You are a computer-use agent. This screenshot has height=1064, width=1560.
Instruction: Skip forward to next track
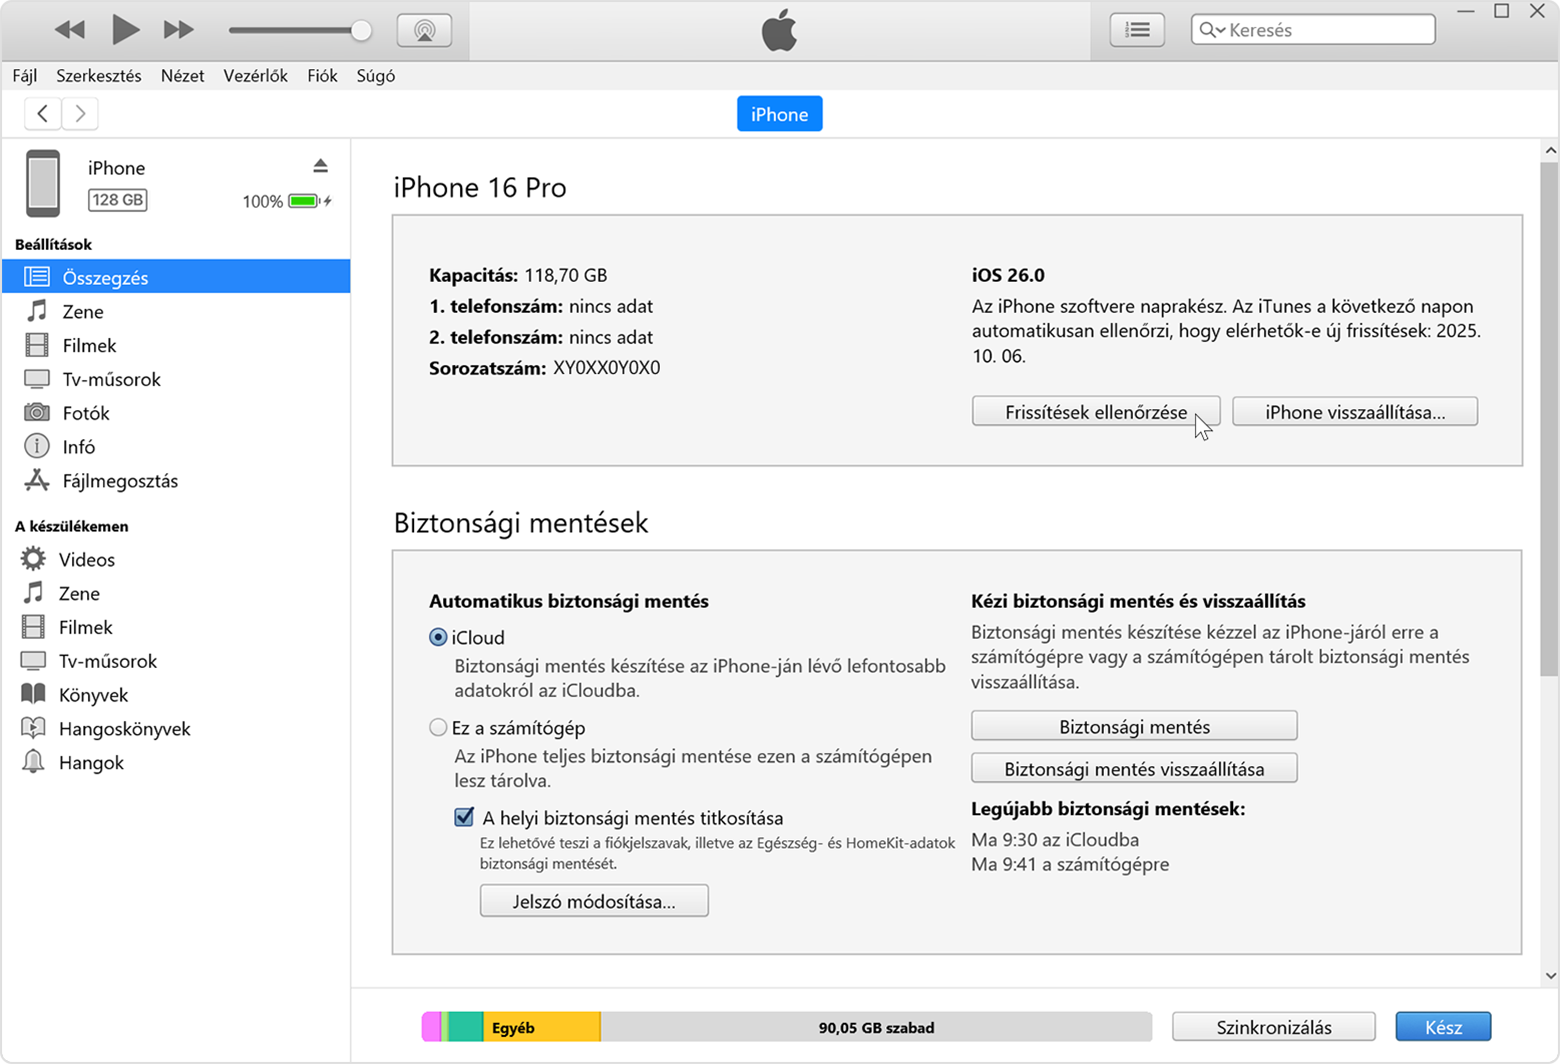(178, 30)
